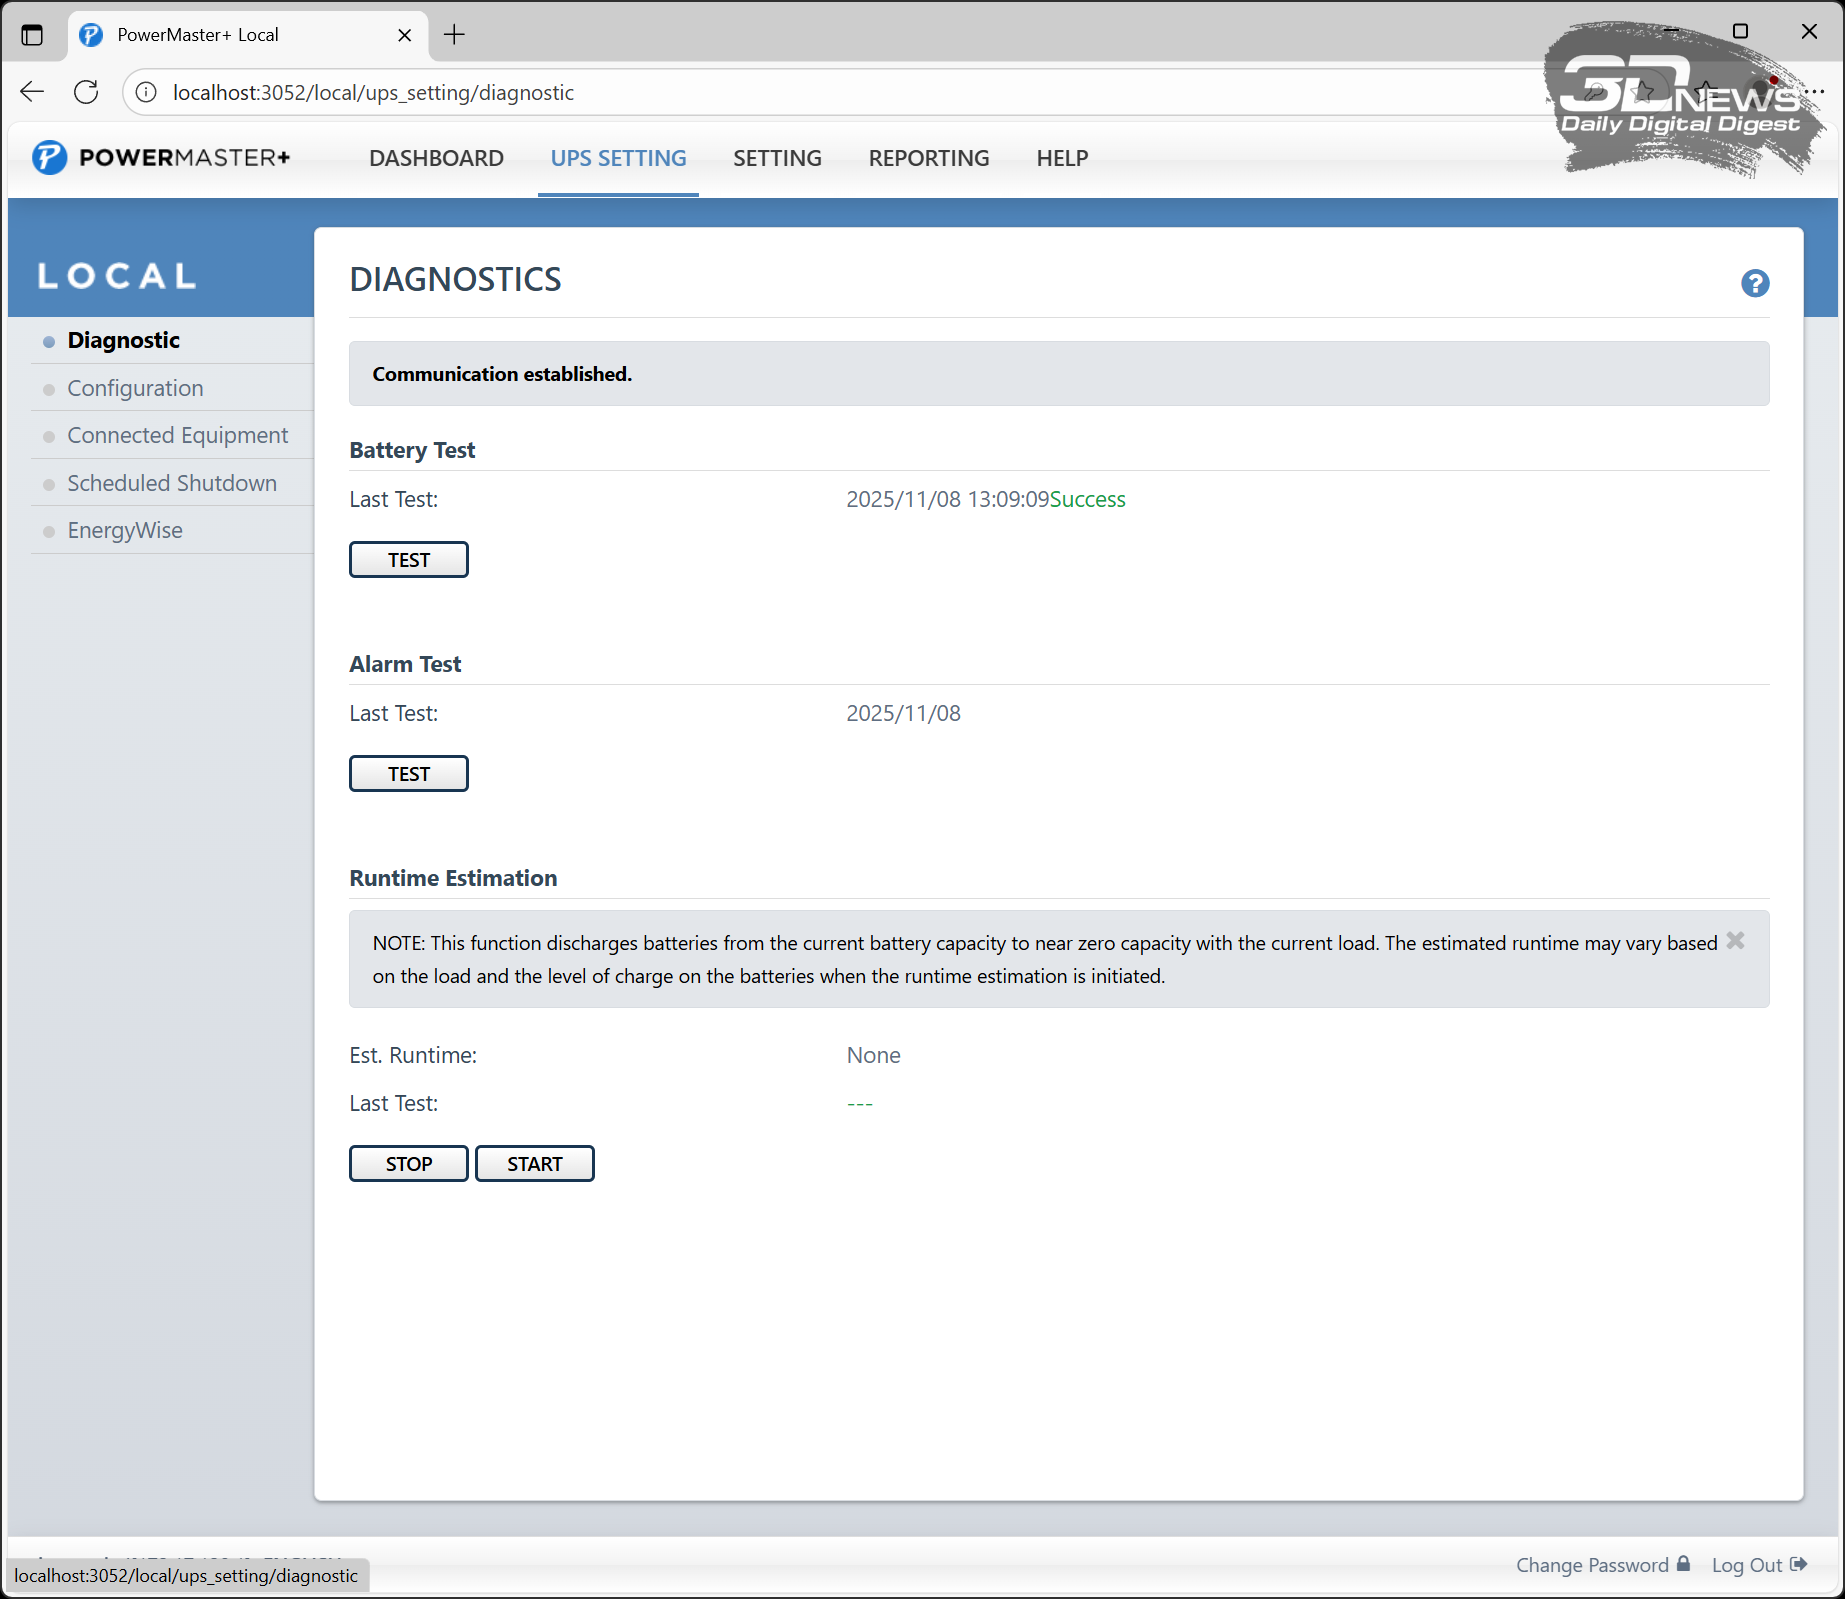
Task: Click the blue help question mark icon
Action: [1754, 283]
